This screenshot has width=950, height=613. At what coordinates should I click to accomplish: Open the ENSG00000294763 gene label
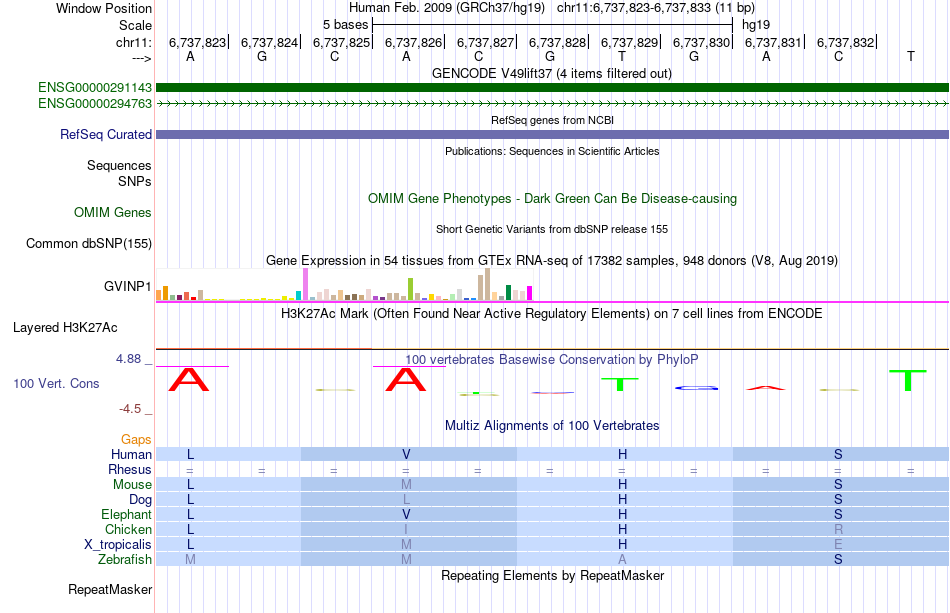click(x=95, y=104)
